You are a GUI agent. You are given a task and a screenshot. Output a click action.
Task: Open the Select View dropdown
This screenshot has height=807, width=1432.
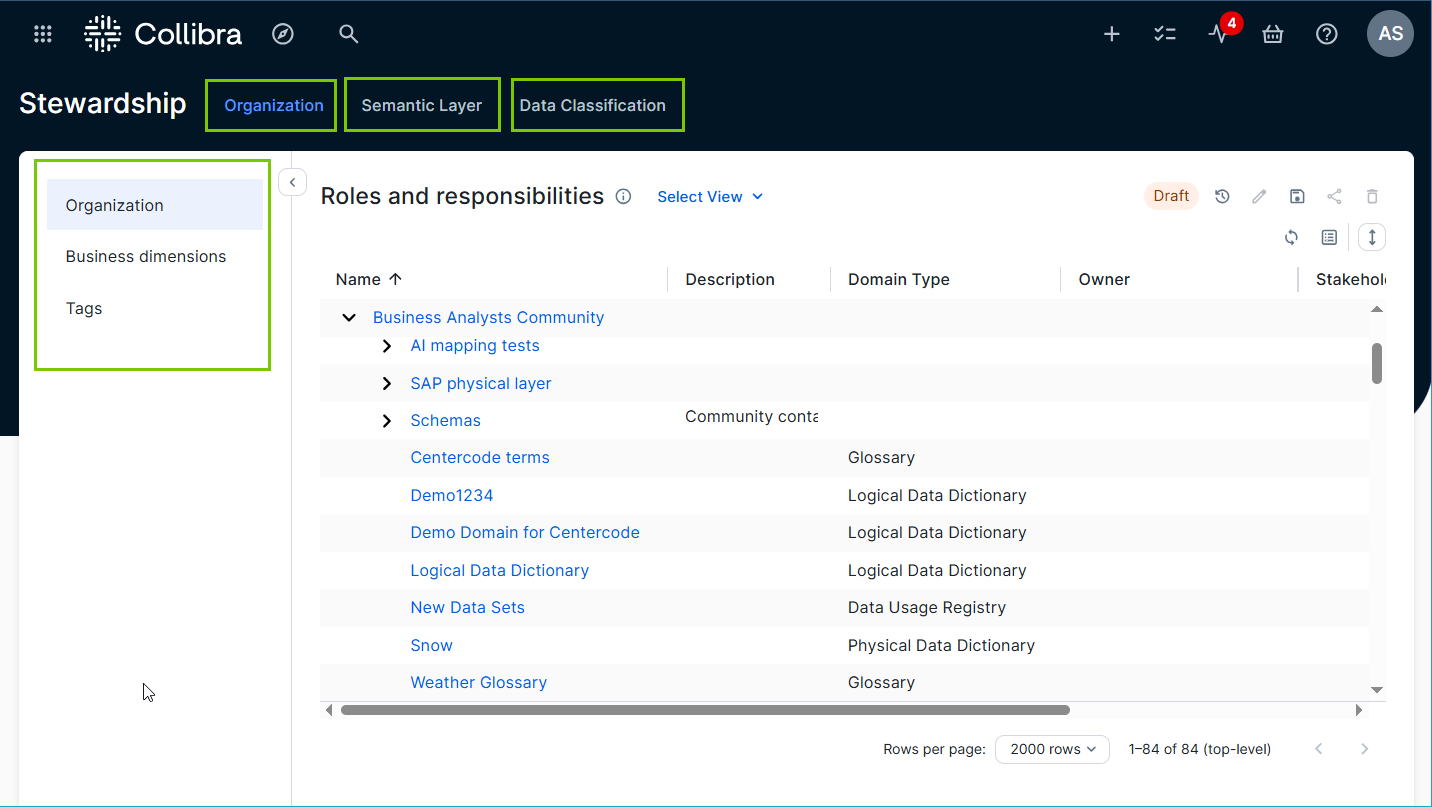click(x=709, y=197)
